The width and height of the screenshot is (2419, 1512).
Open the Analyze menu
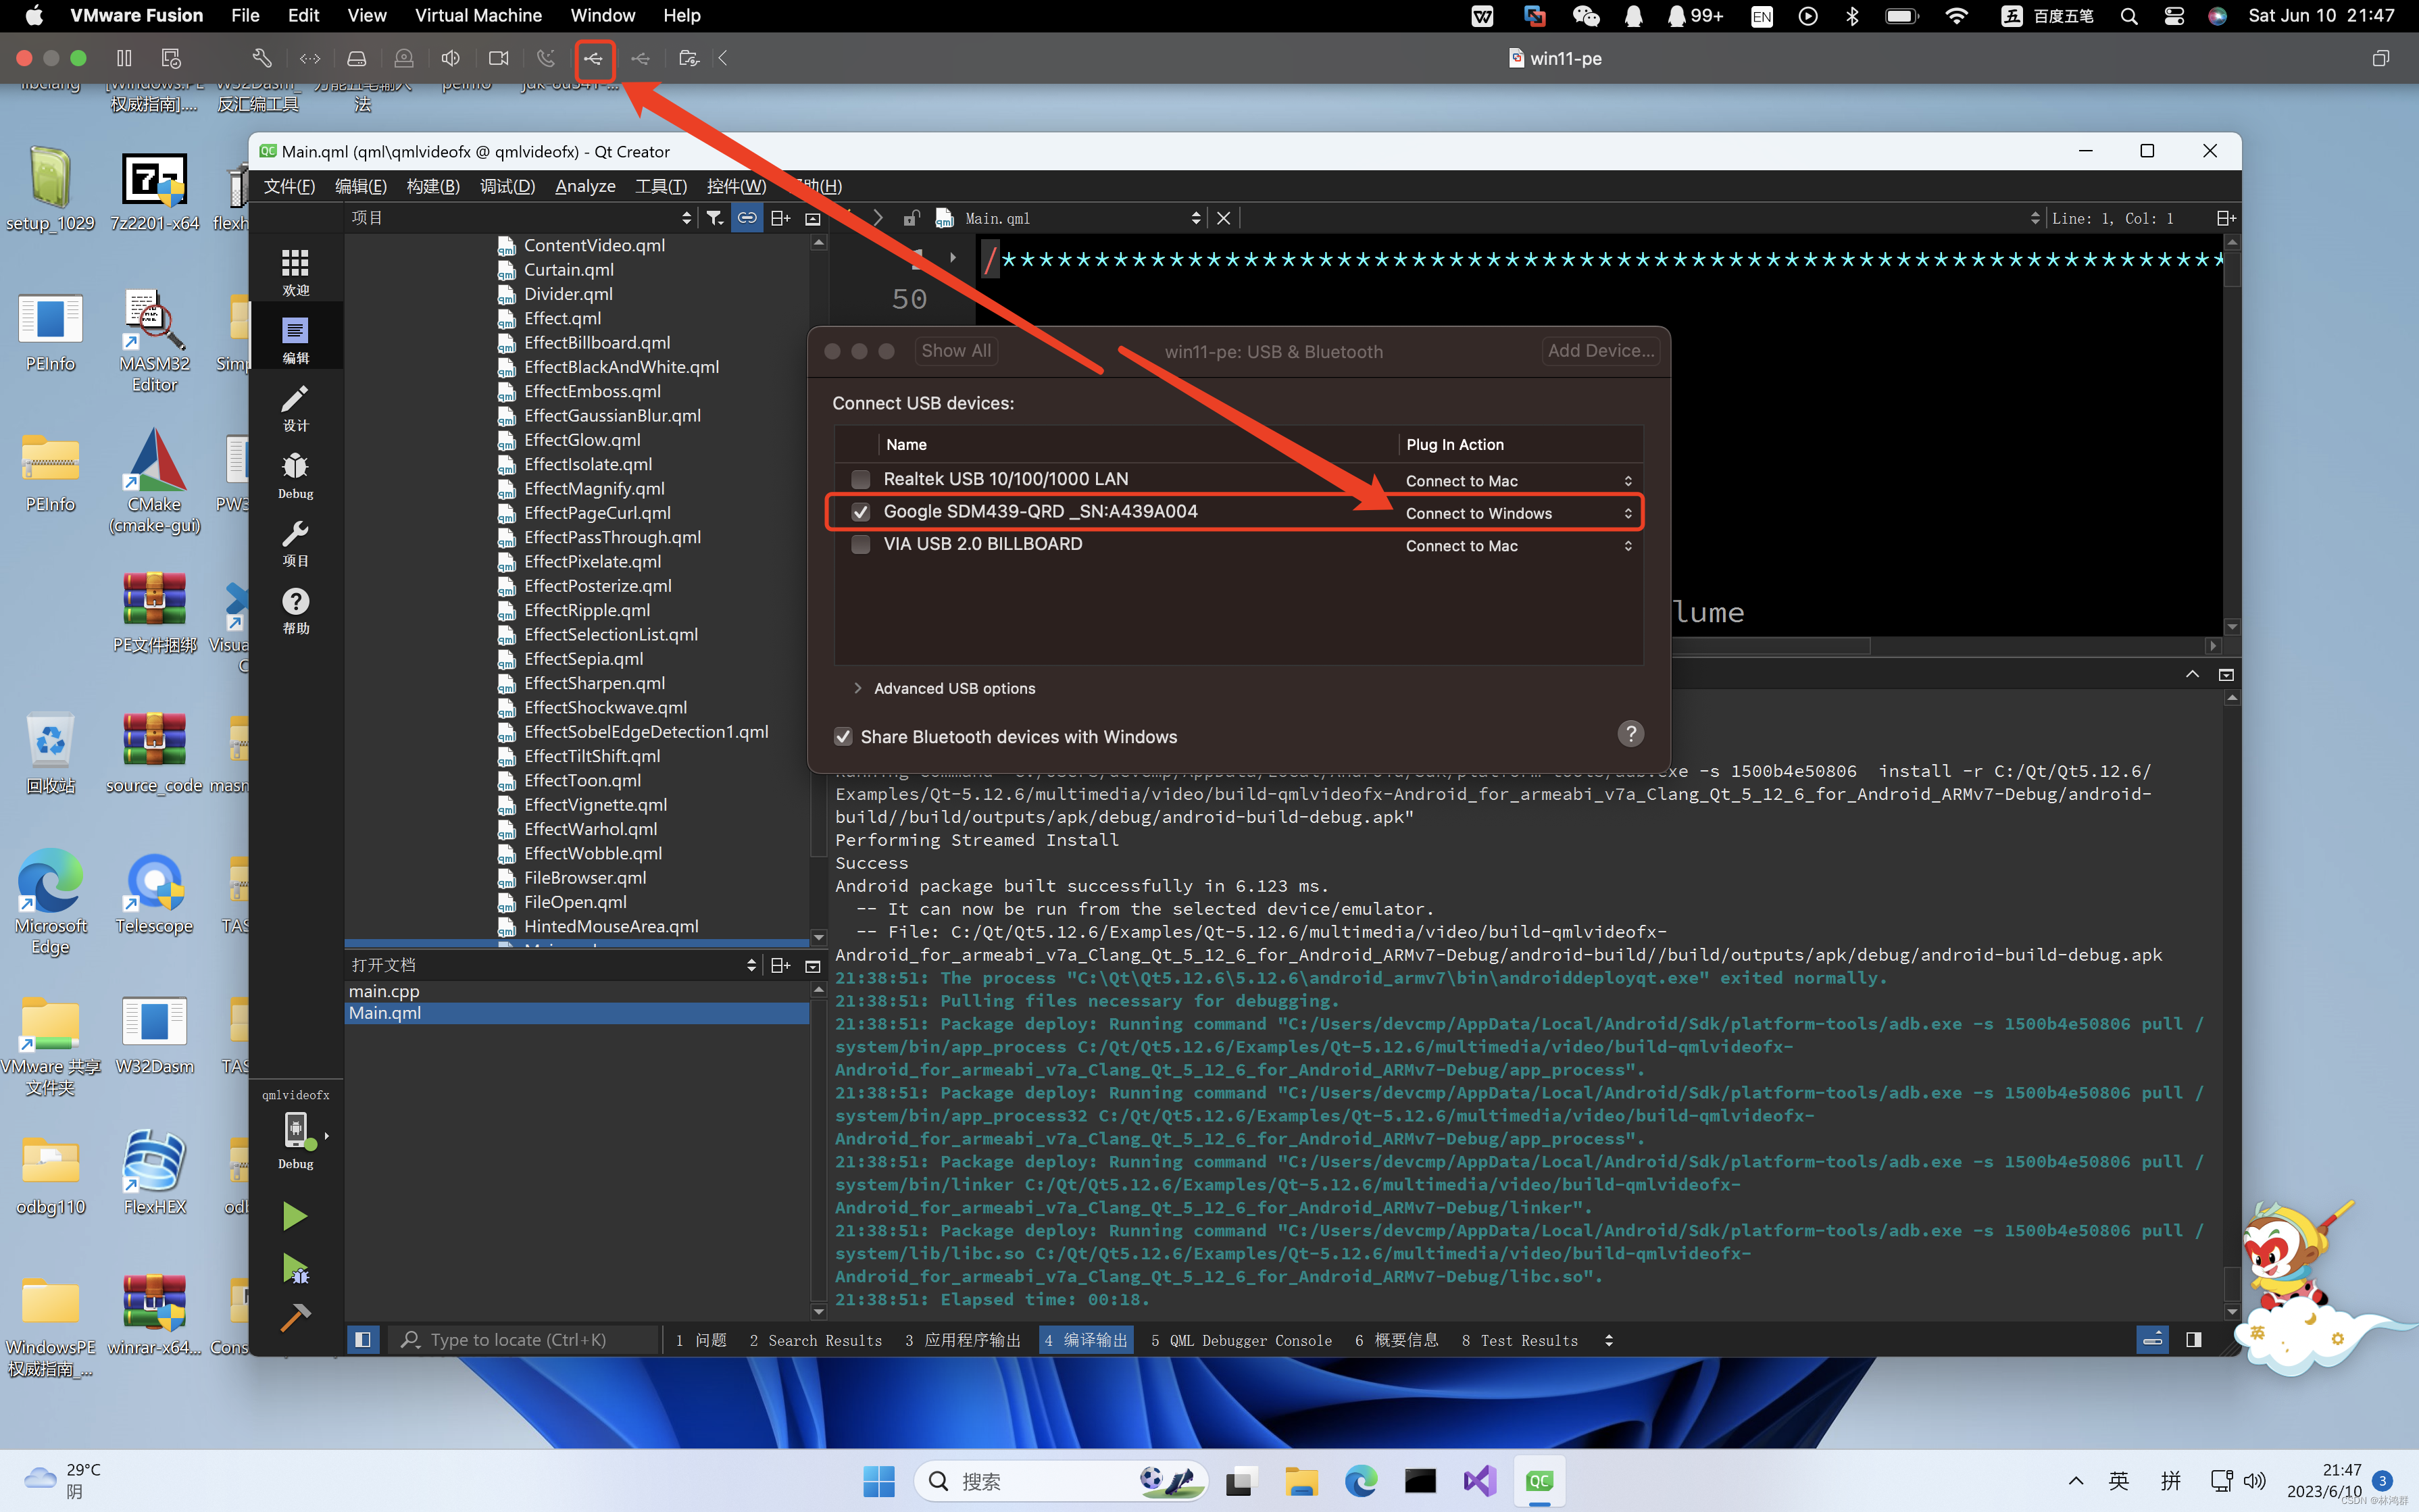click(585, 186)
